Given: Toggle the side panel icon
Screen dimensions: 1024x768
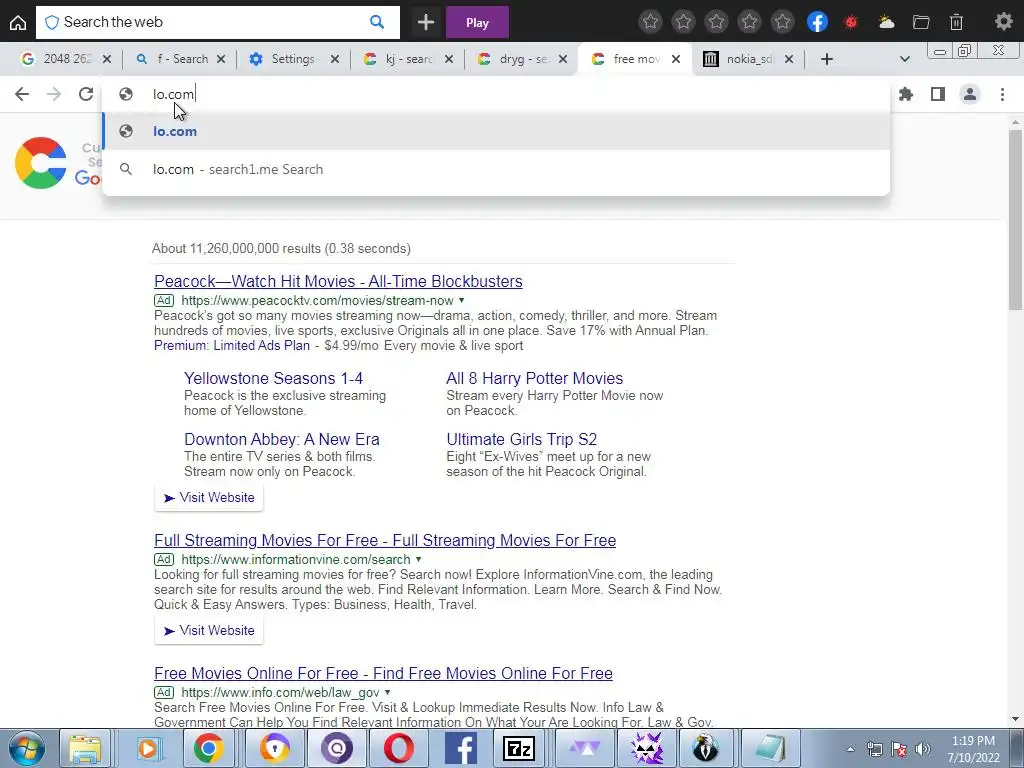Looking at the screenshot, I should click(938, 94).
